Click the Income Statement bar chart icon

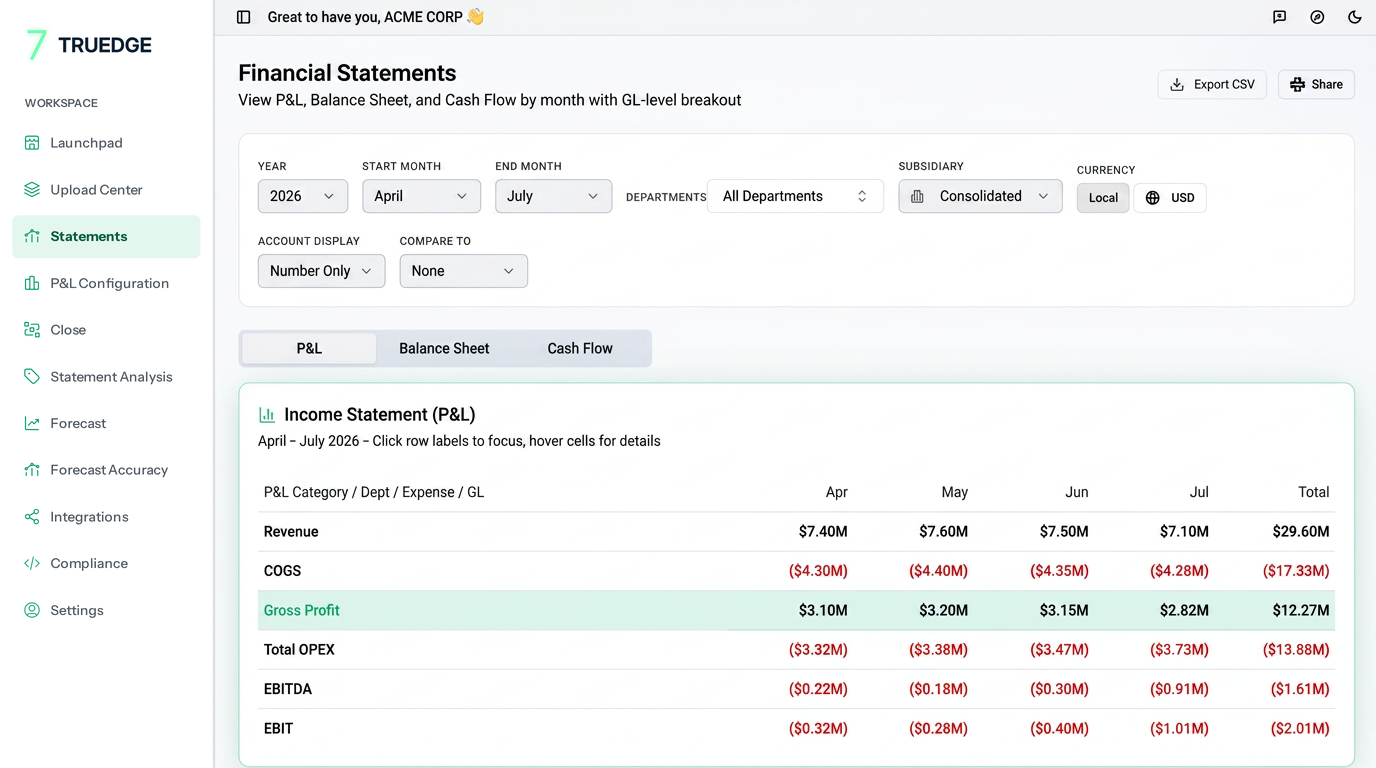[267, 414]
